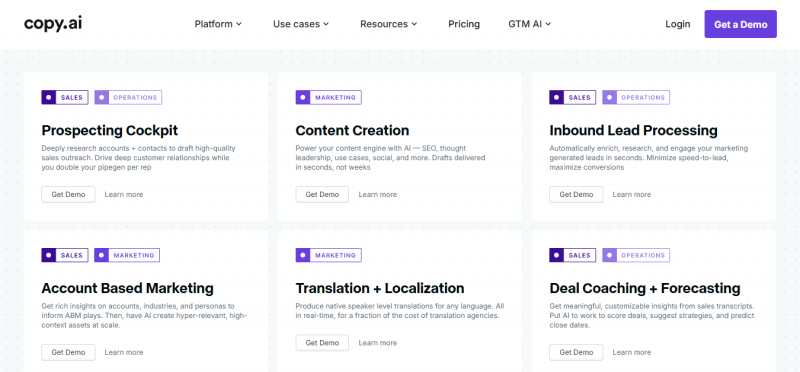Click the Content Creation heading

(352, 131)
